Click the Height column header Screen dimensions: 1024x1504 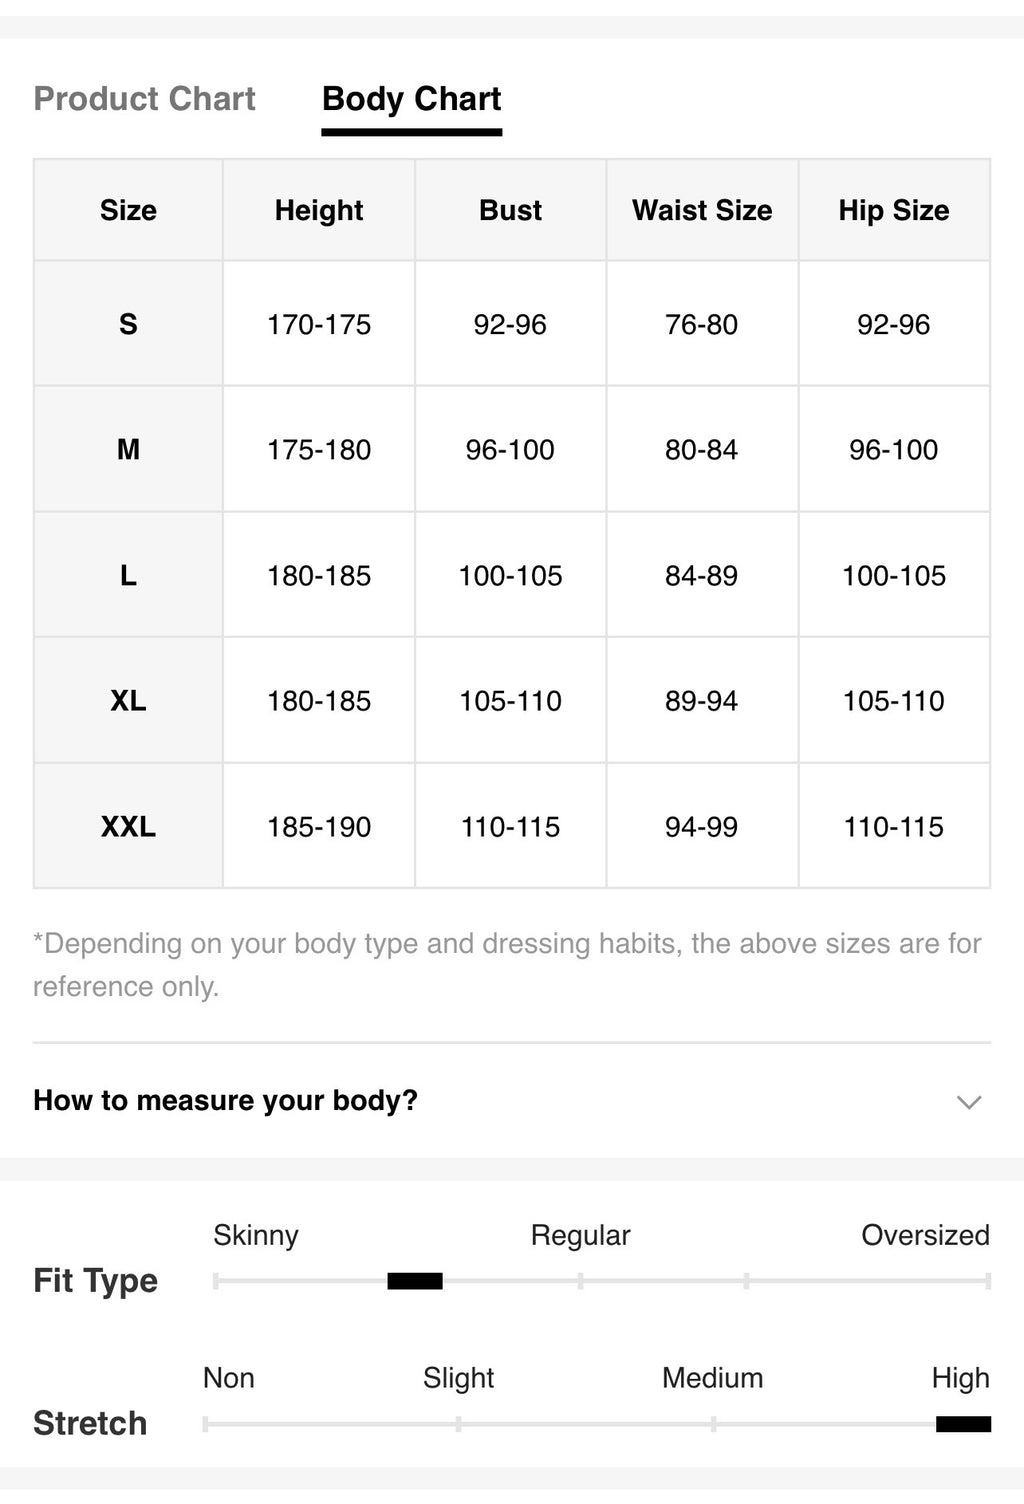(319, 211)
